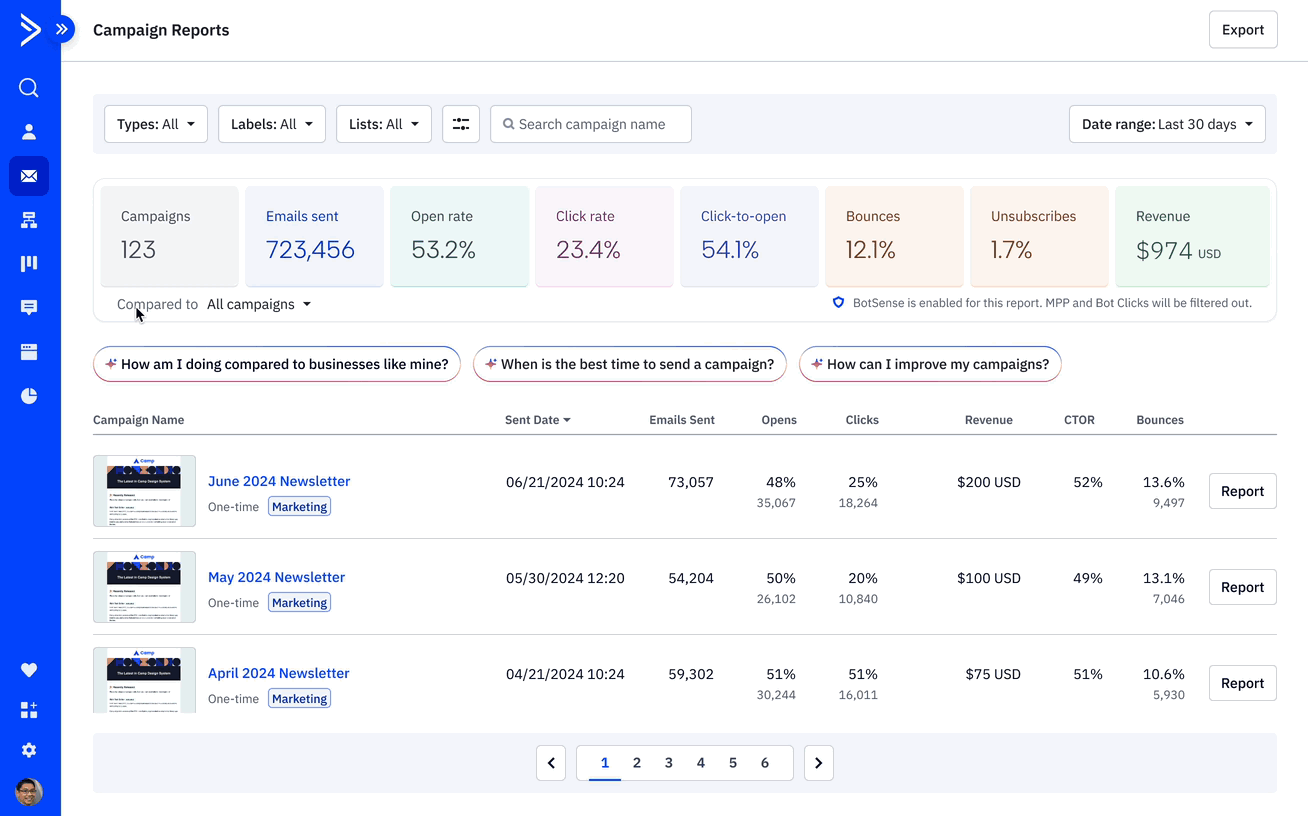View Deals using the kanban board icon
Viewport: 1308px width, 816px height.
pyautogui.click(x=28, y=263)
